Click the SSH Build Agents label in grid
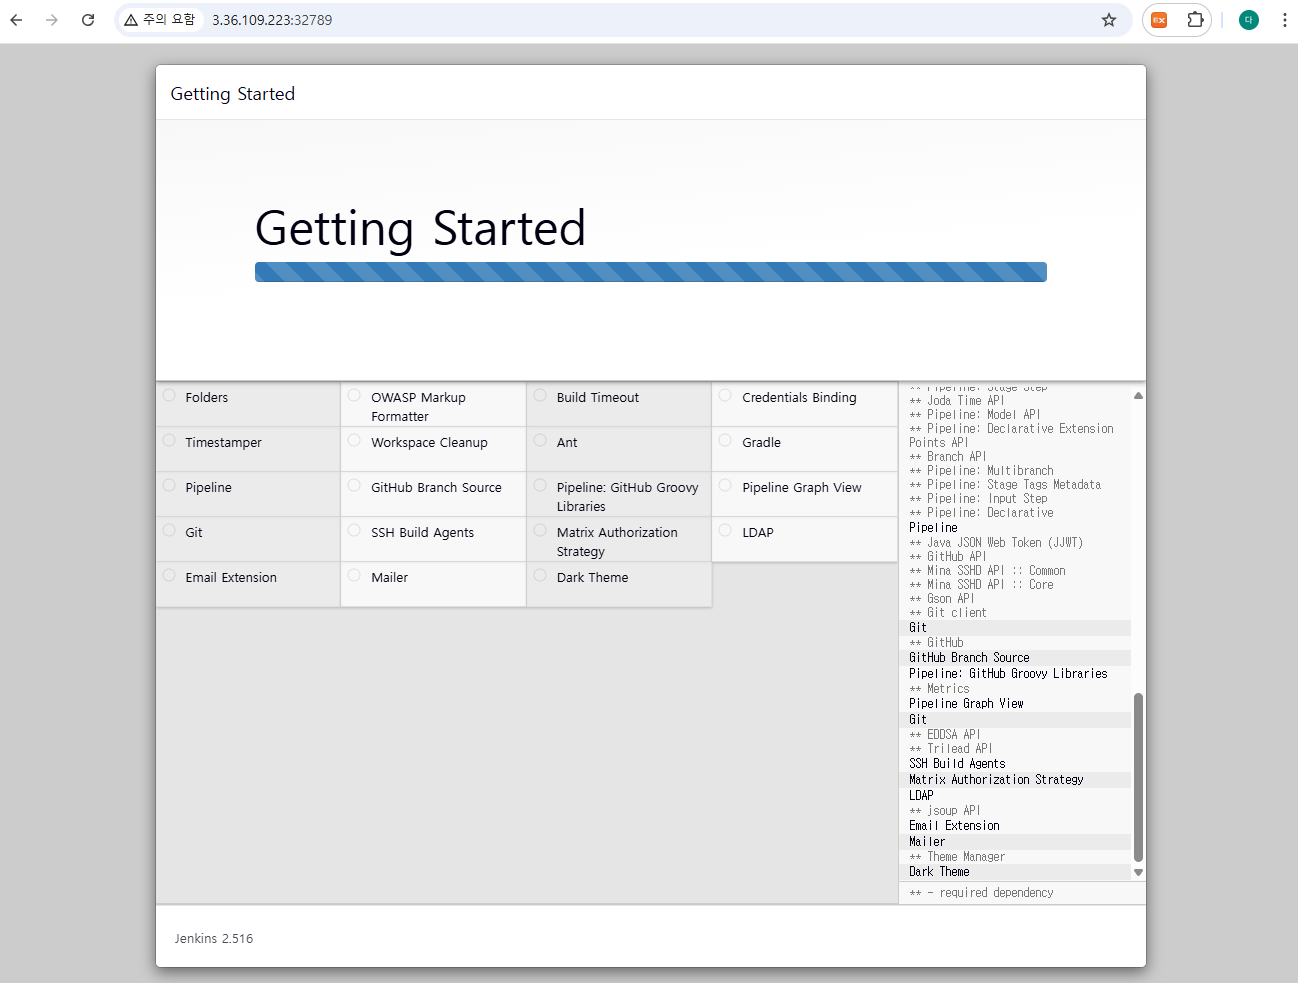Image resolution: width=1298 pixels, height=983 pixels. [x=422, y=532]
